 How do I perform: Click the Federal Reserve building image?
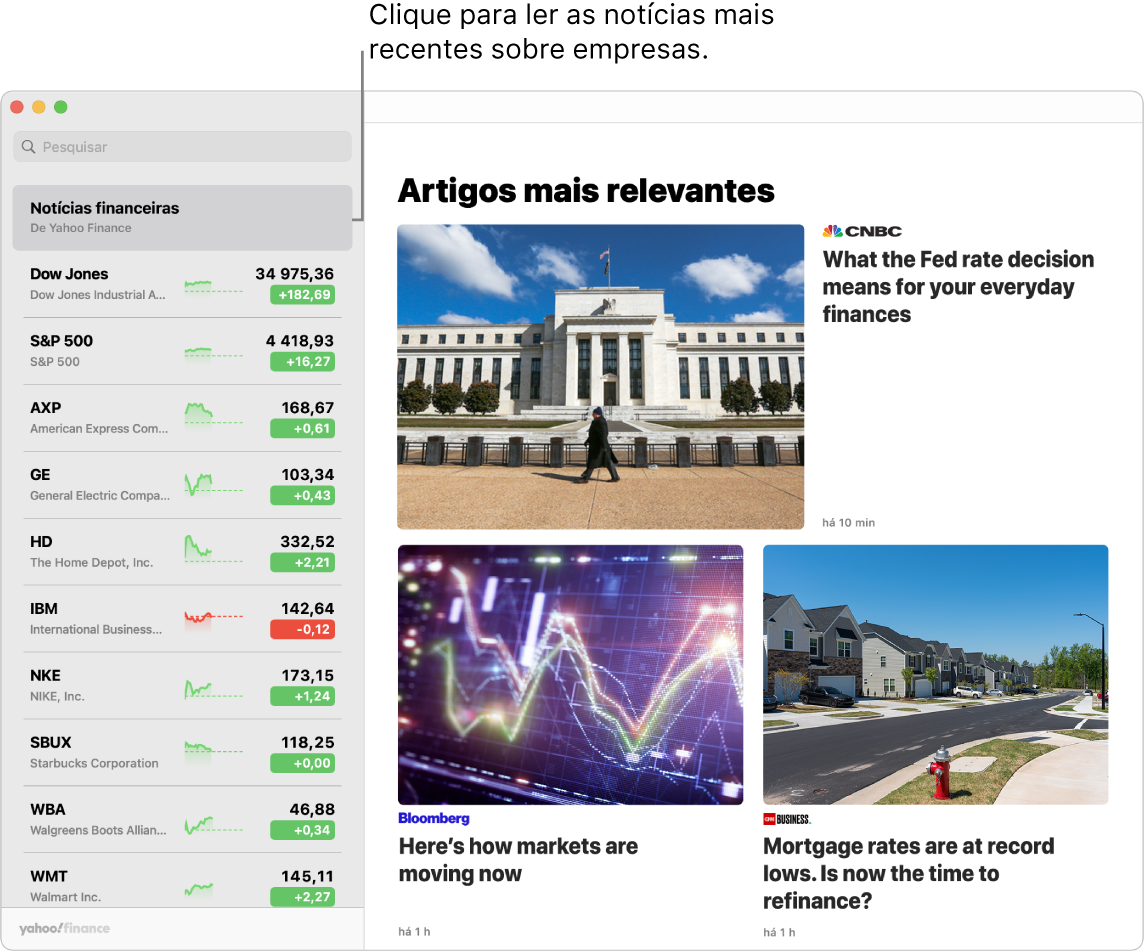coord(600,376)
